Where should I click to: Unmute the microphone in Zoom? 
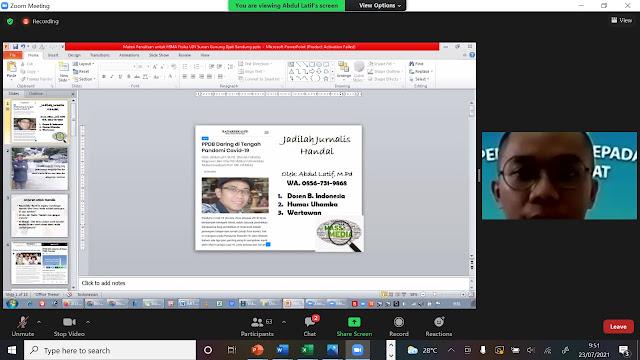click(x=23, y=326)
